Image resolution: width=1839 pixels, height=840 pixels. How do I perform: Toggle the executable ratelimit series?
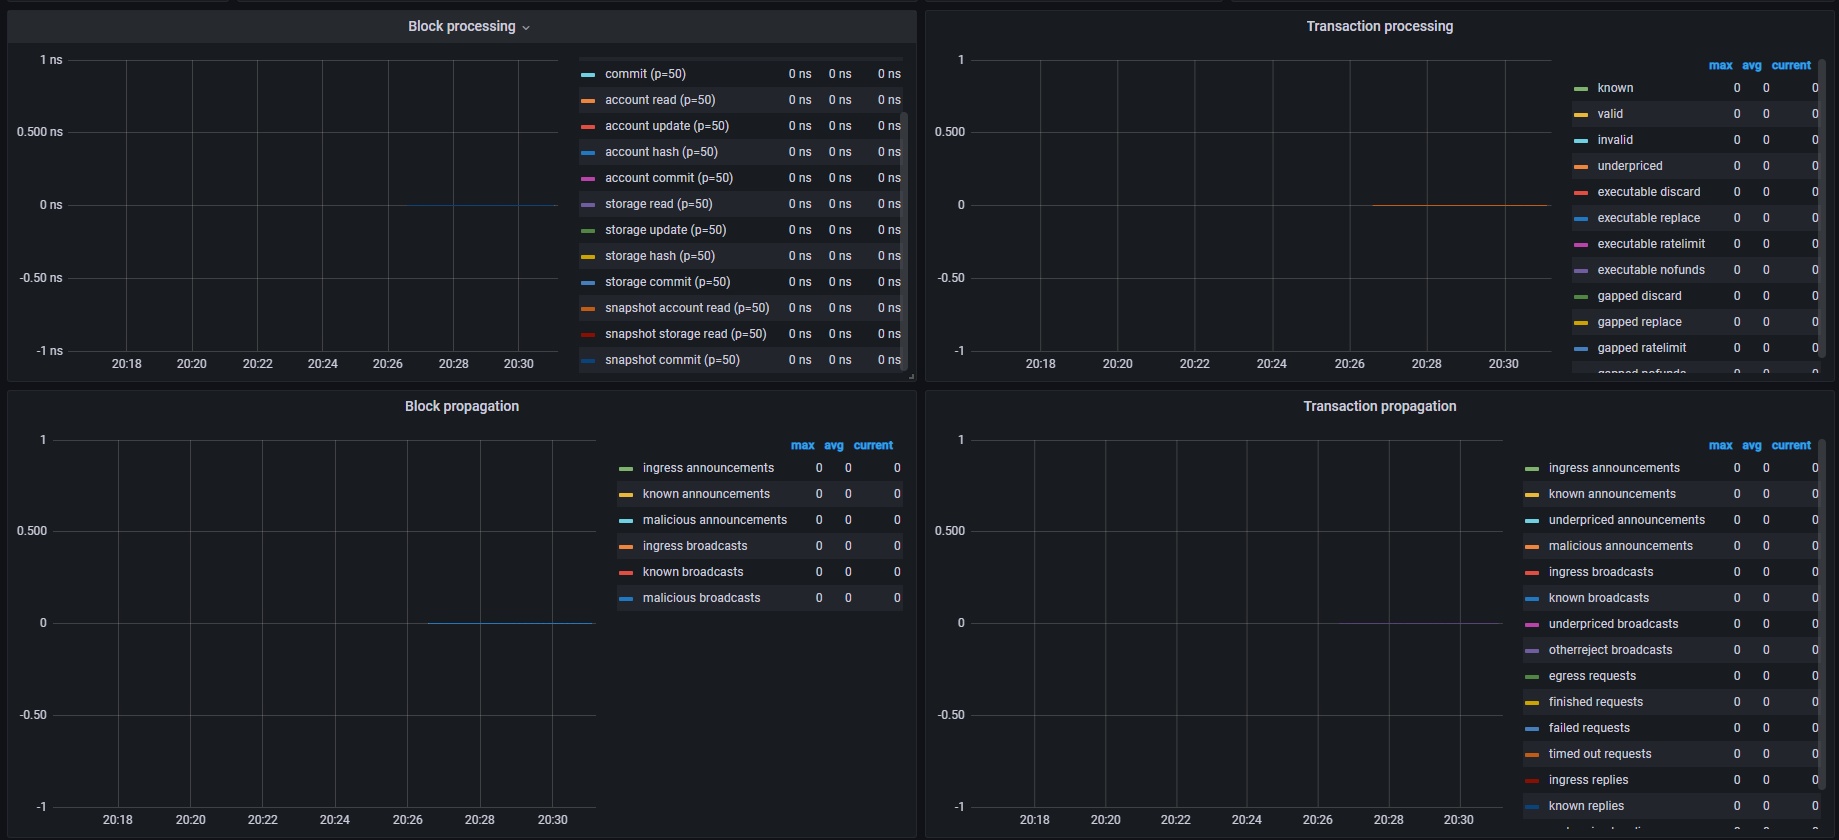pyautogui.click(x=1651, y=244)
